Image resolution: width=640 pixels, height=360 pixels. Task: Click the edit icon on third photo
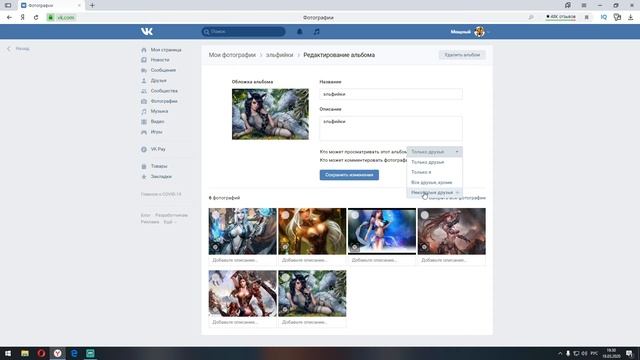355,247
